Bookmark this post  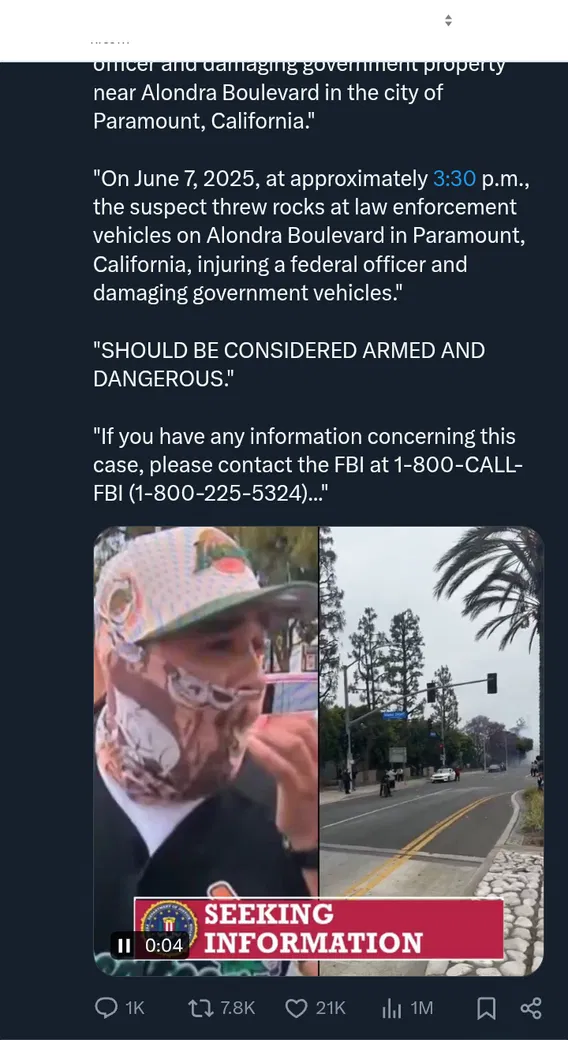486,1008
